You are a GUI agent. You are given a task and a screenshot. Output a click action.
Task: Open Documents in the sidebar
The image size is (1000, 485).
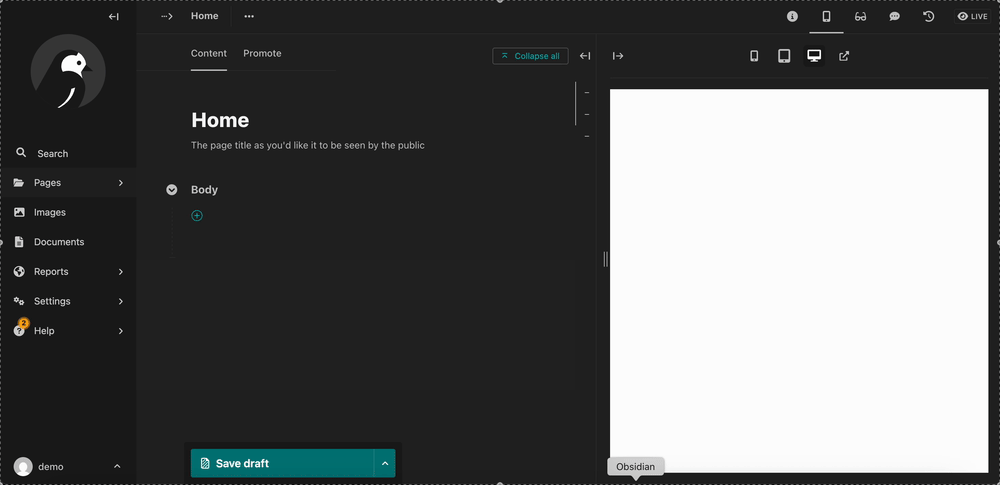tap(68, 242)
